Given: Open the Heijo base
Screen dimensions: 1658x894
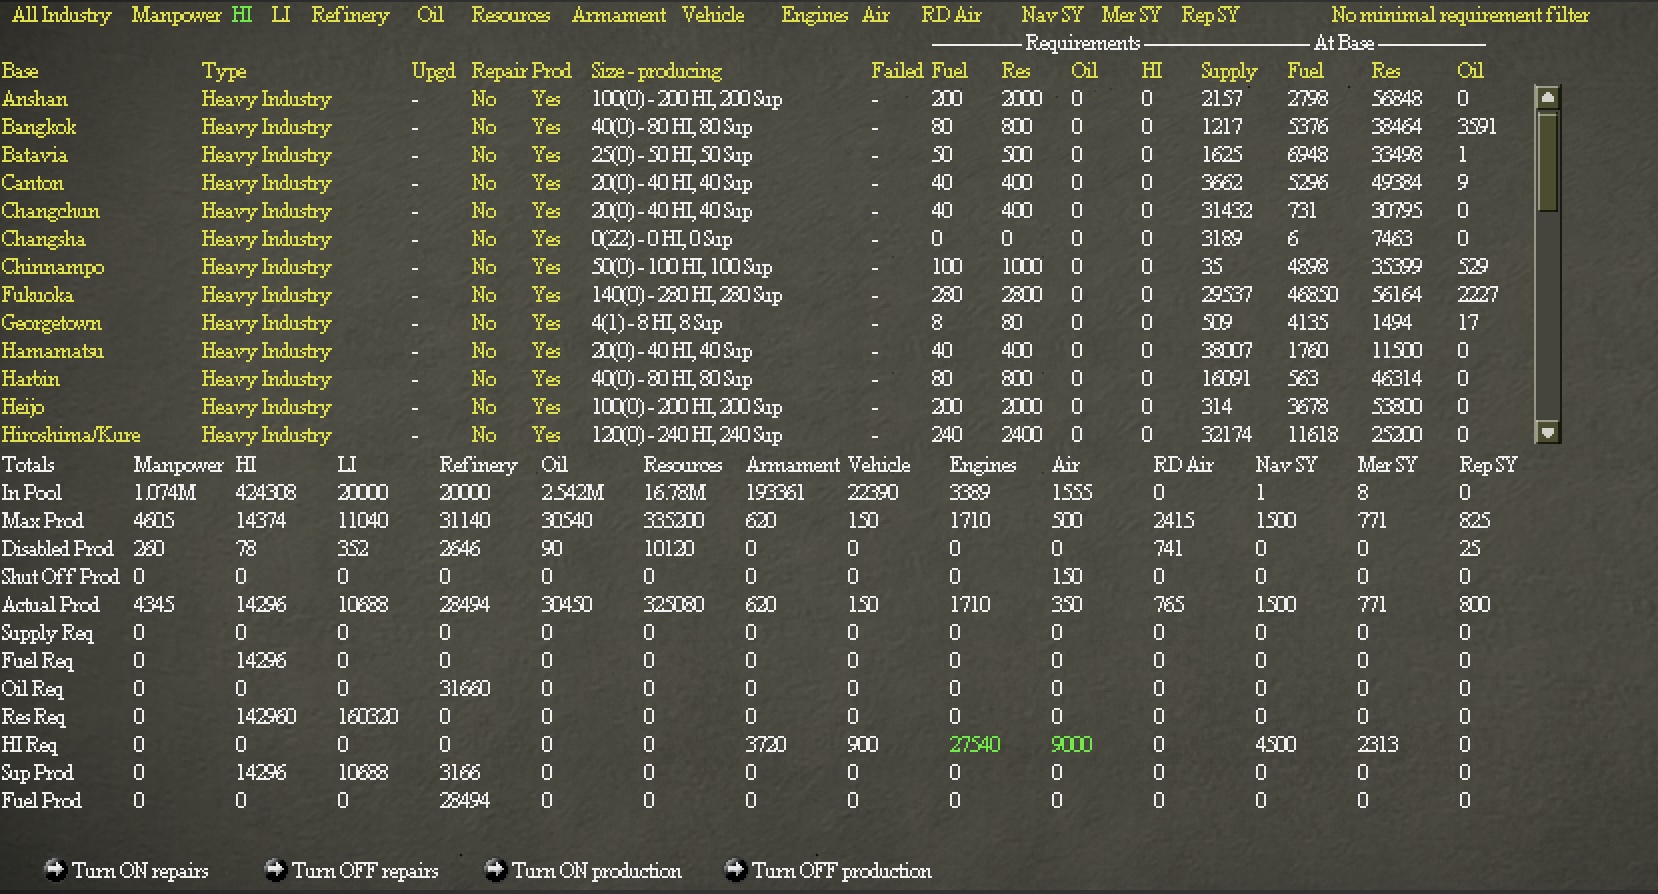Looking at the screenshot, I should point(23,407).
